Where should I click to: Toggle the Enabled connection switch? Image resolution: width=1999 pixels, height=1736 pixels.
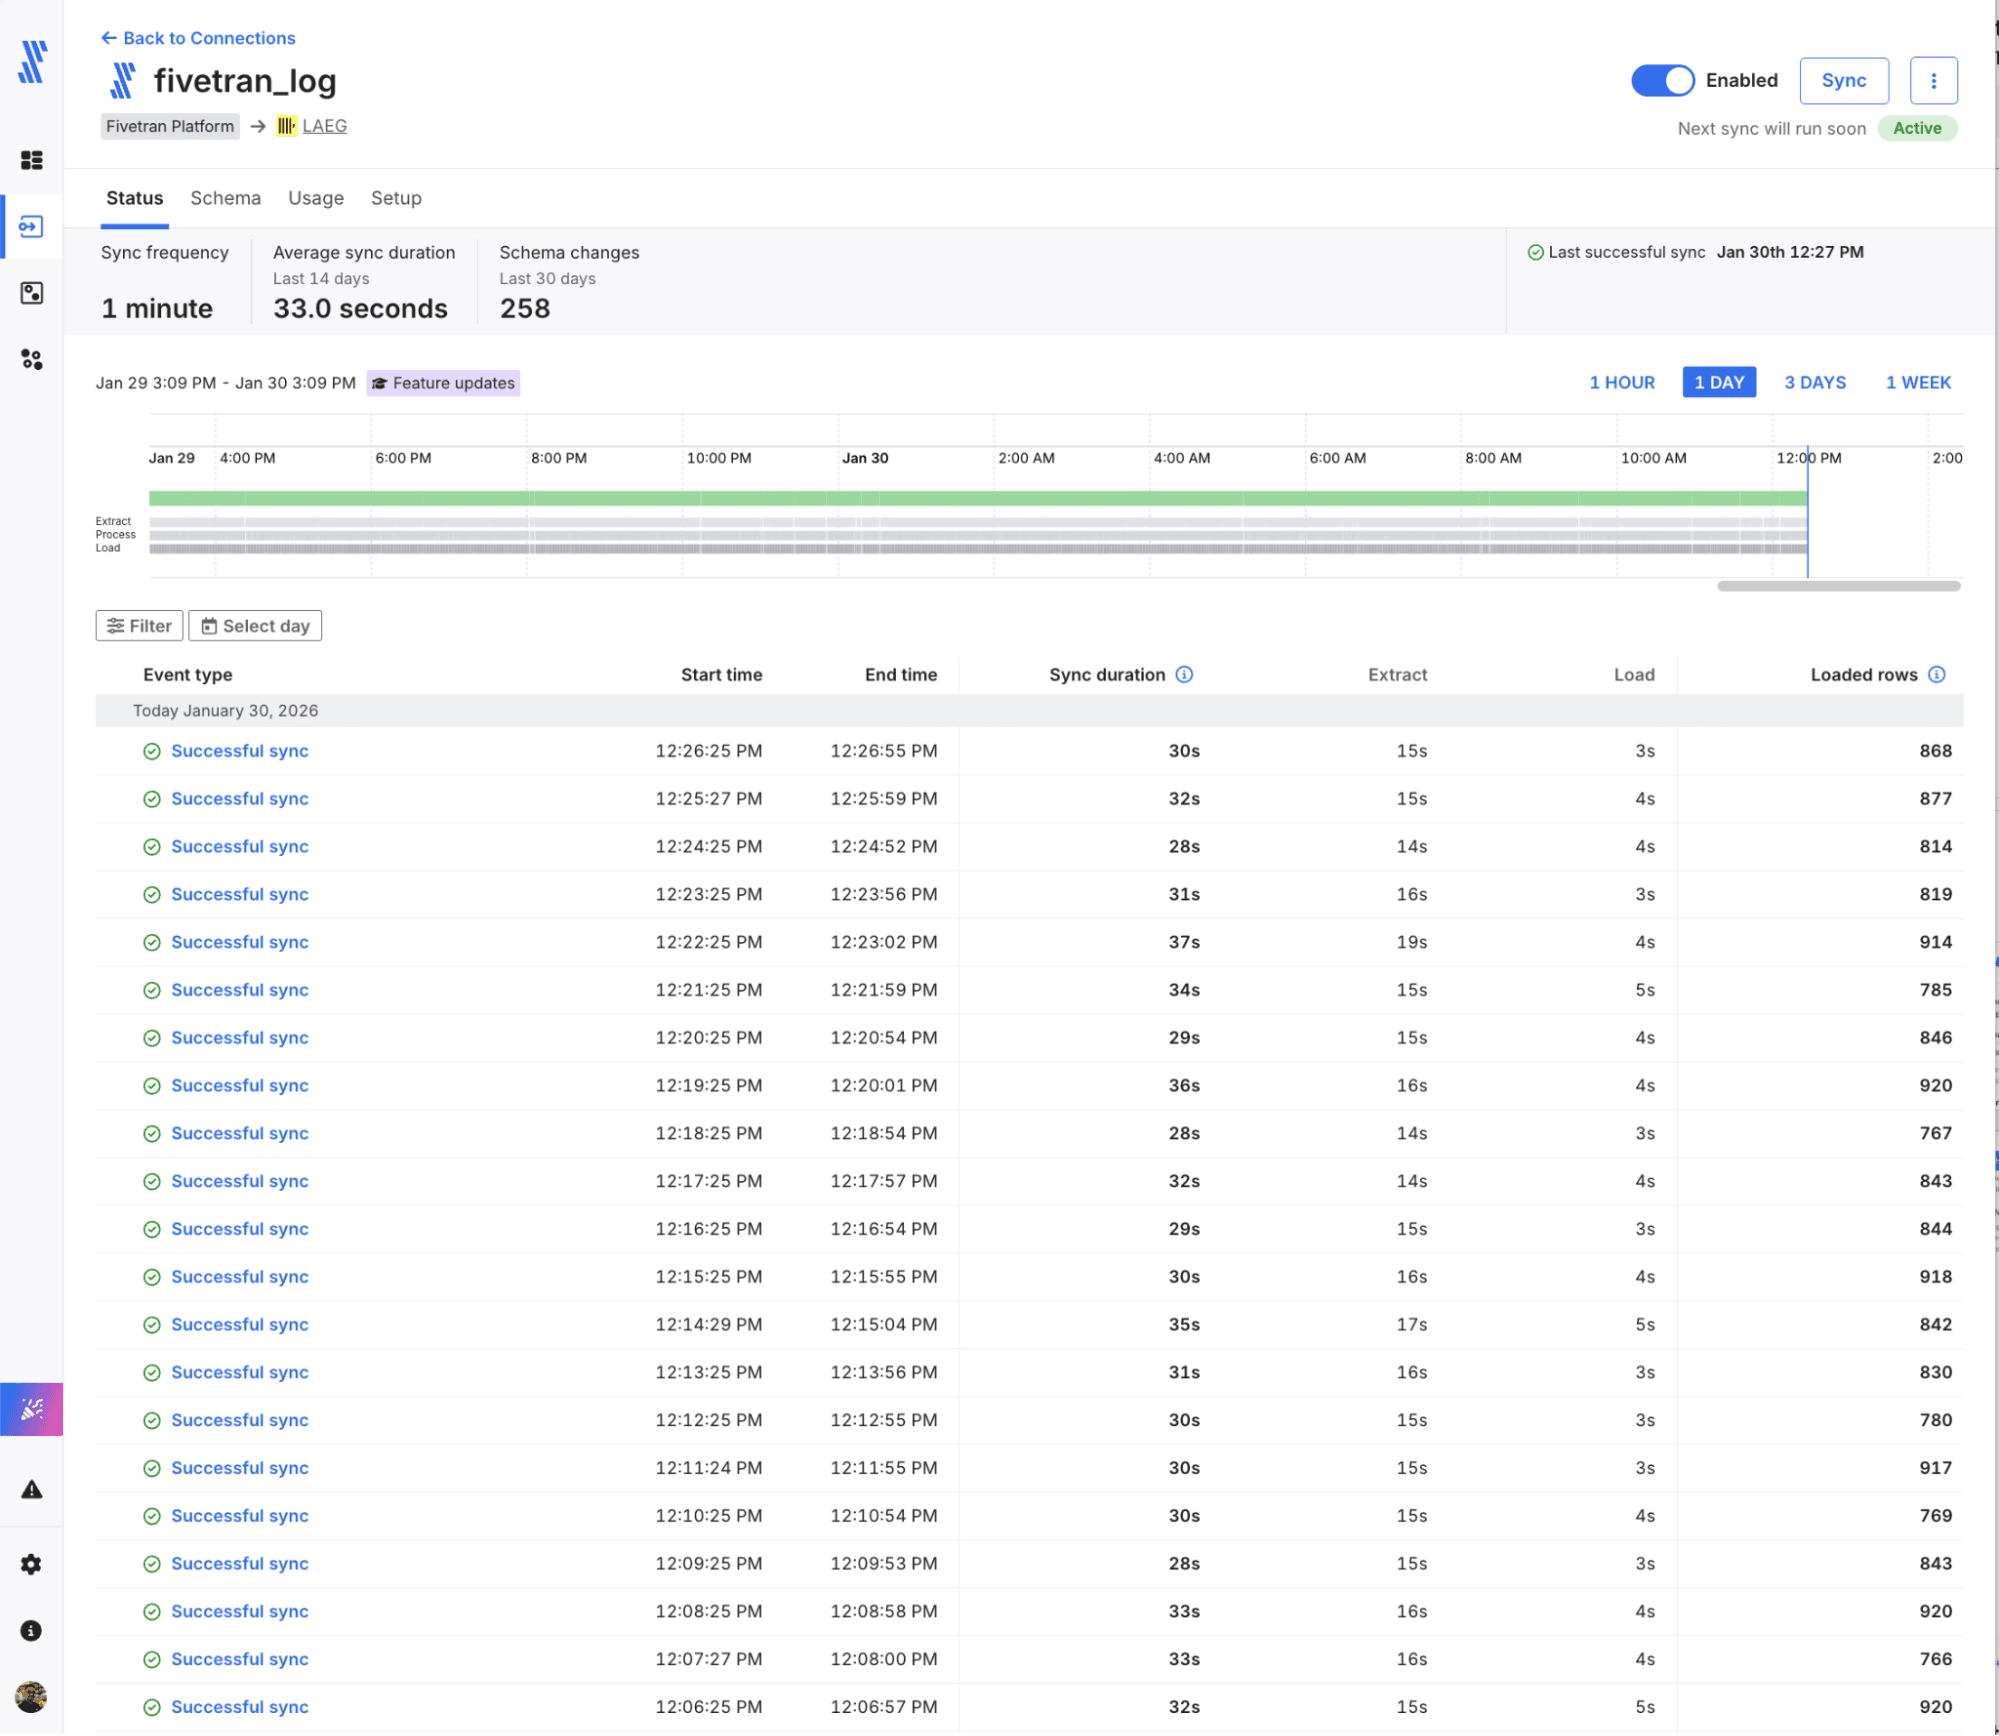tap(1662, 81)
